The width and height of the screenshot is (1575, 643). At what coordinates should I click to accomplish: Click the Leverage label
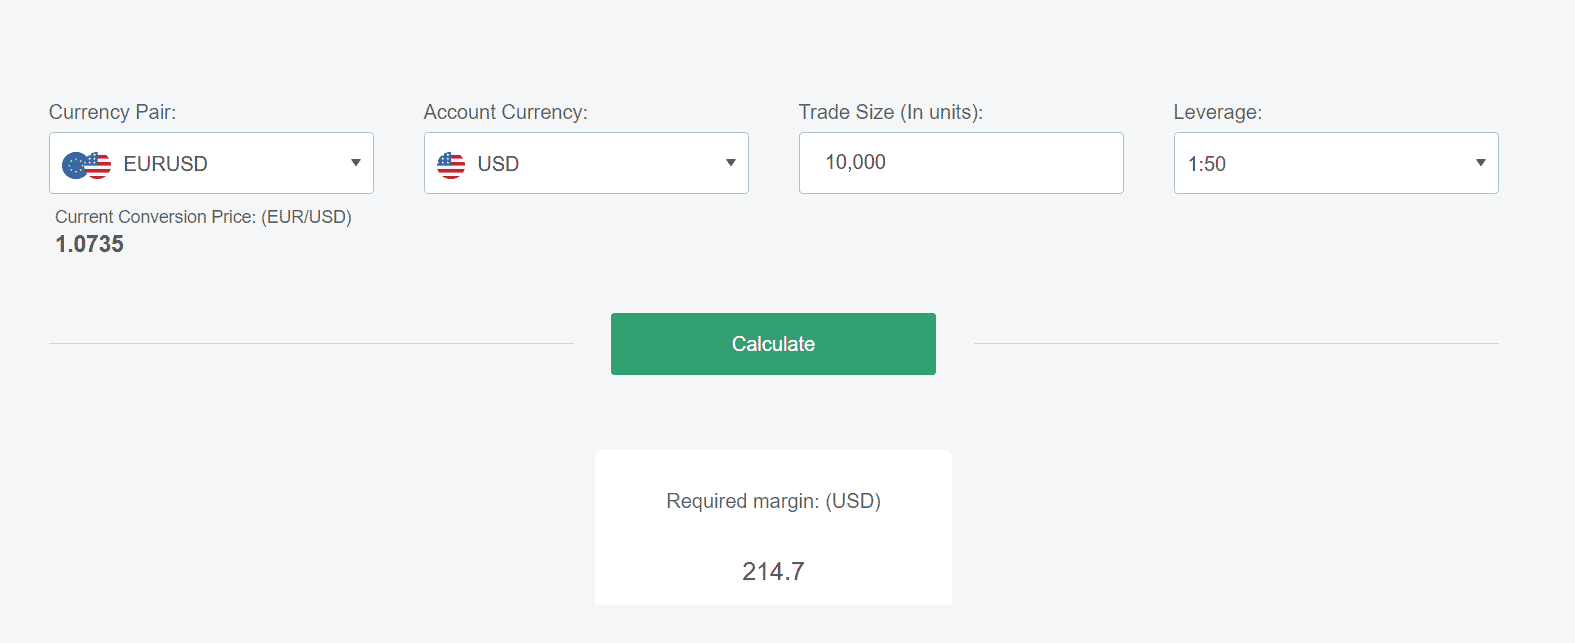point(1218,112)
